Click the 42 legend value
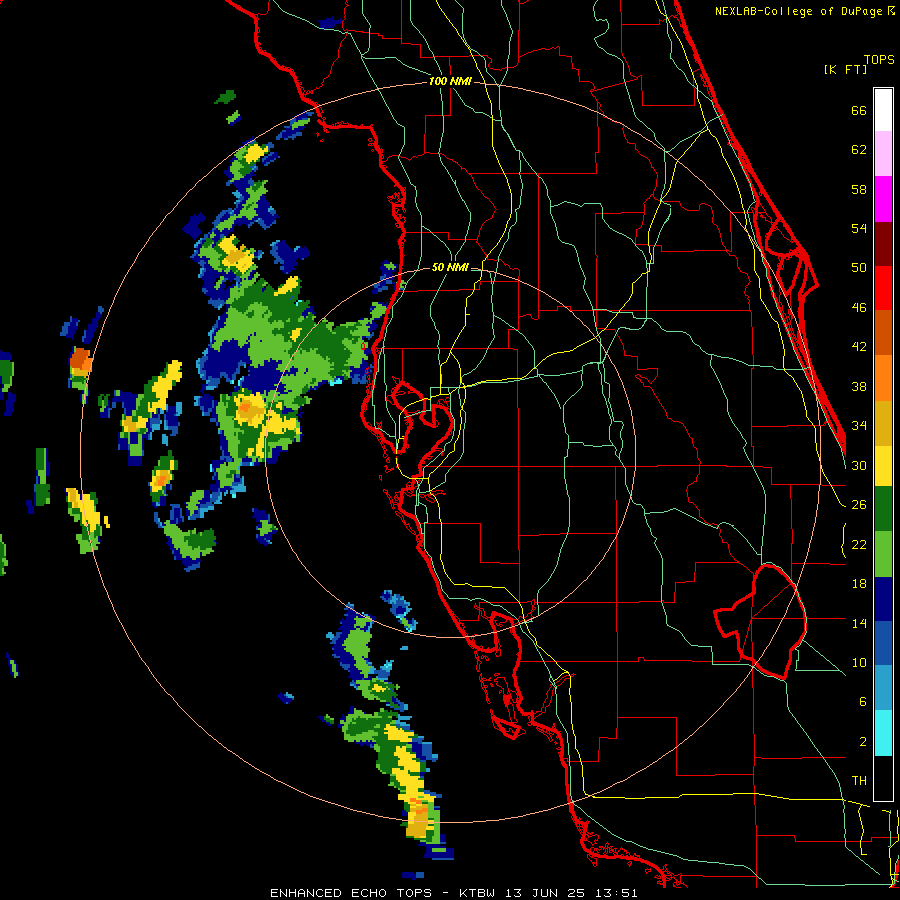This screenshot has height=900, width=900. click(x=859, y=347)
